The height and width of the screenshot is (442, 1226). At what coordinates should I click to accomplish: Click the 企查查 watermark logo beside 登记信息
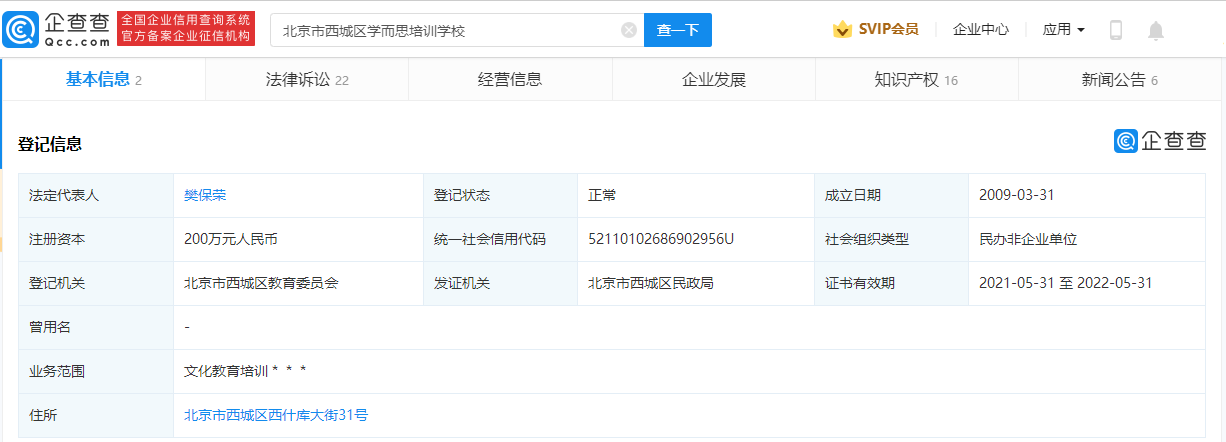[x=1160, y=141]
